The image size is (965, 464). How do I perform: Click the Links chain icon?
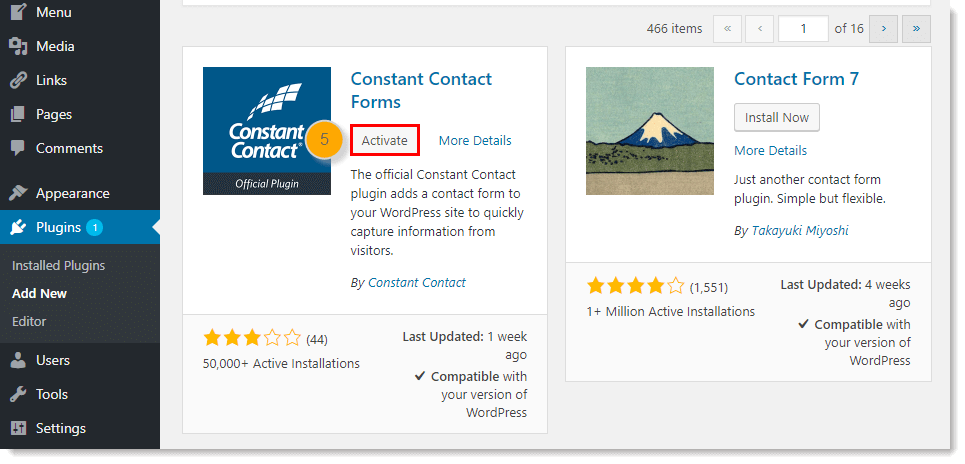point(18,80)
